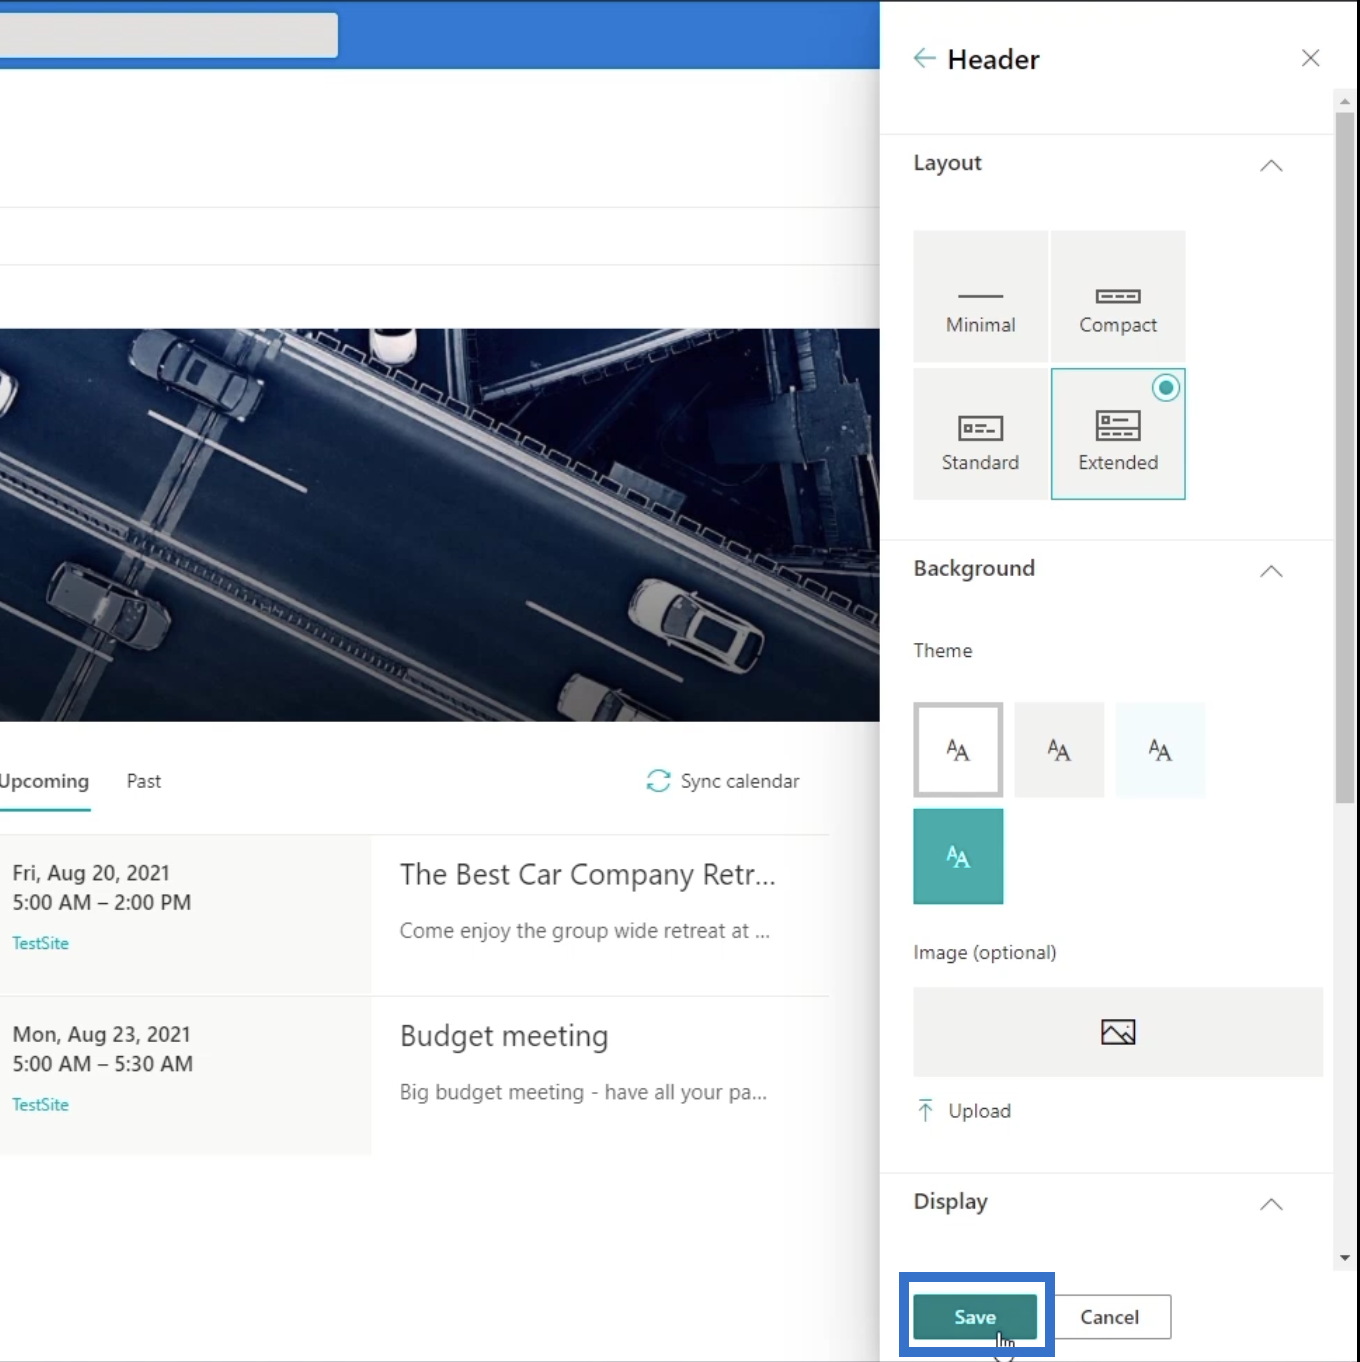Image resolution: width=1360 pixels, height=1362 pixels.
Task: Upload a header background image
Action: click(x=964, y=1111)
